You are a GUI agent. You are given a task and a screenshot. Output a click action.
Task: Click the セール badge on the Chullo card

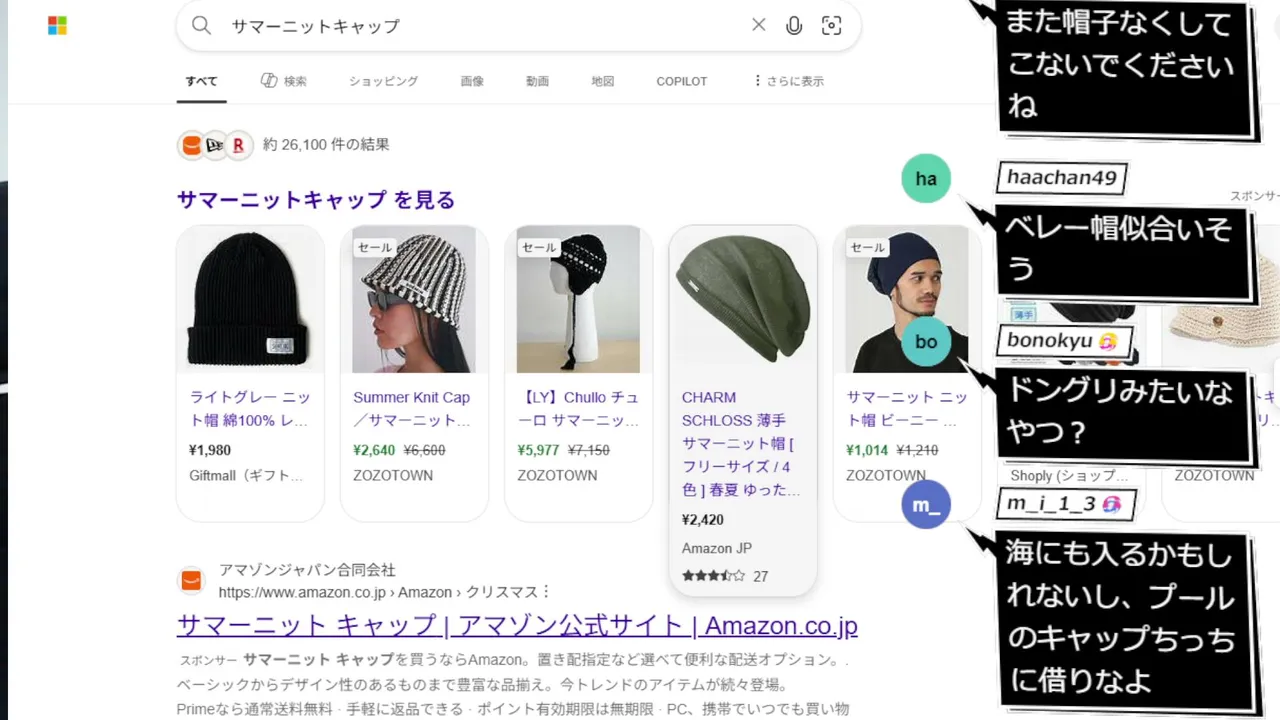(x=539, y=247)
